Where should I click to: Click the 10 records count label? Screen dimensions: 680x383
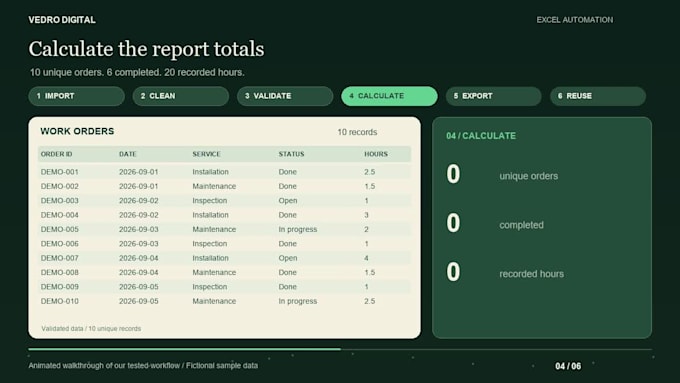coord(357,132)
